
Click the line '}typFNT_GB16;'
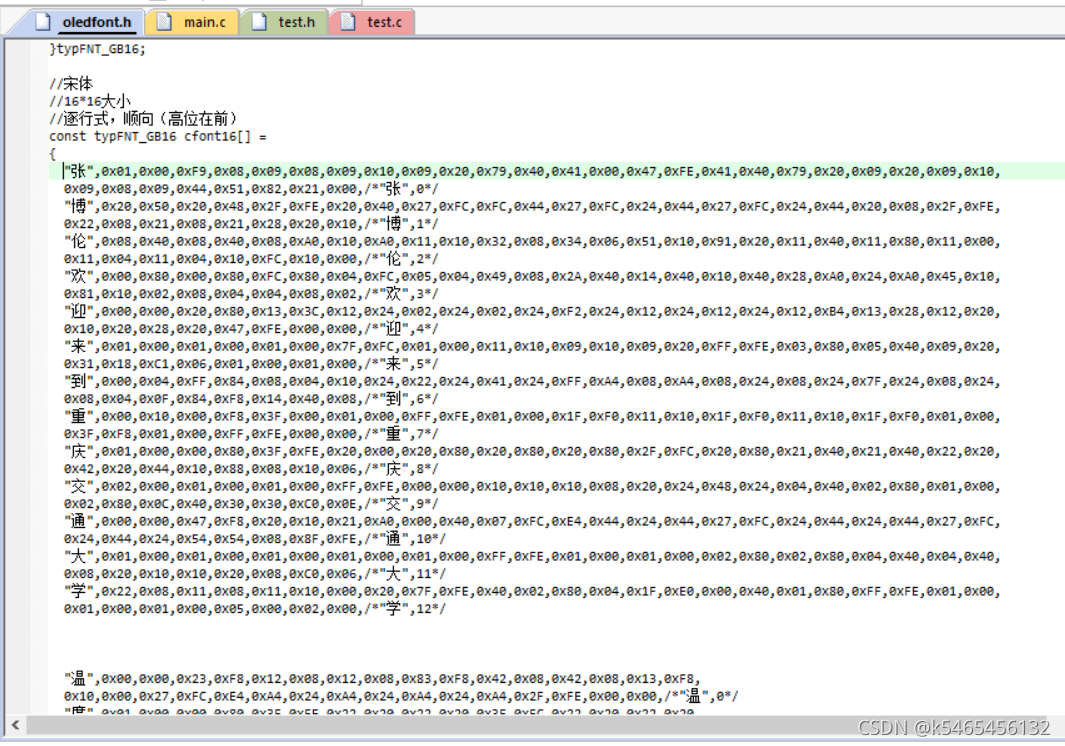coord(97,49)
